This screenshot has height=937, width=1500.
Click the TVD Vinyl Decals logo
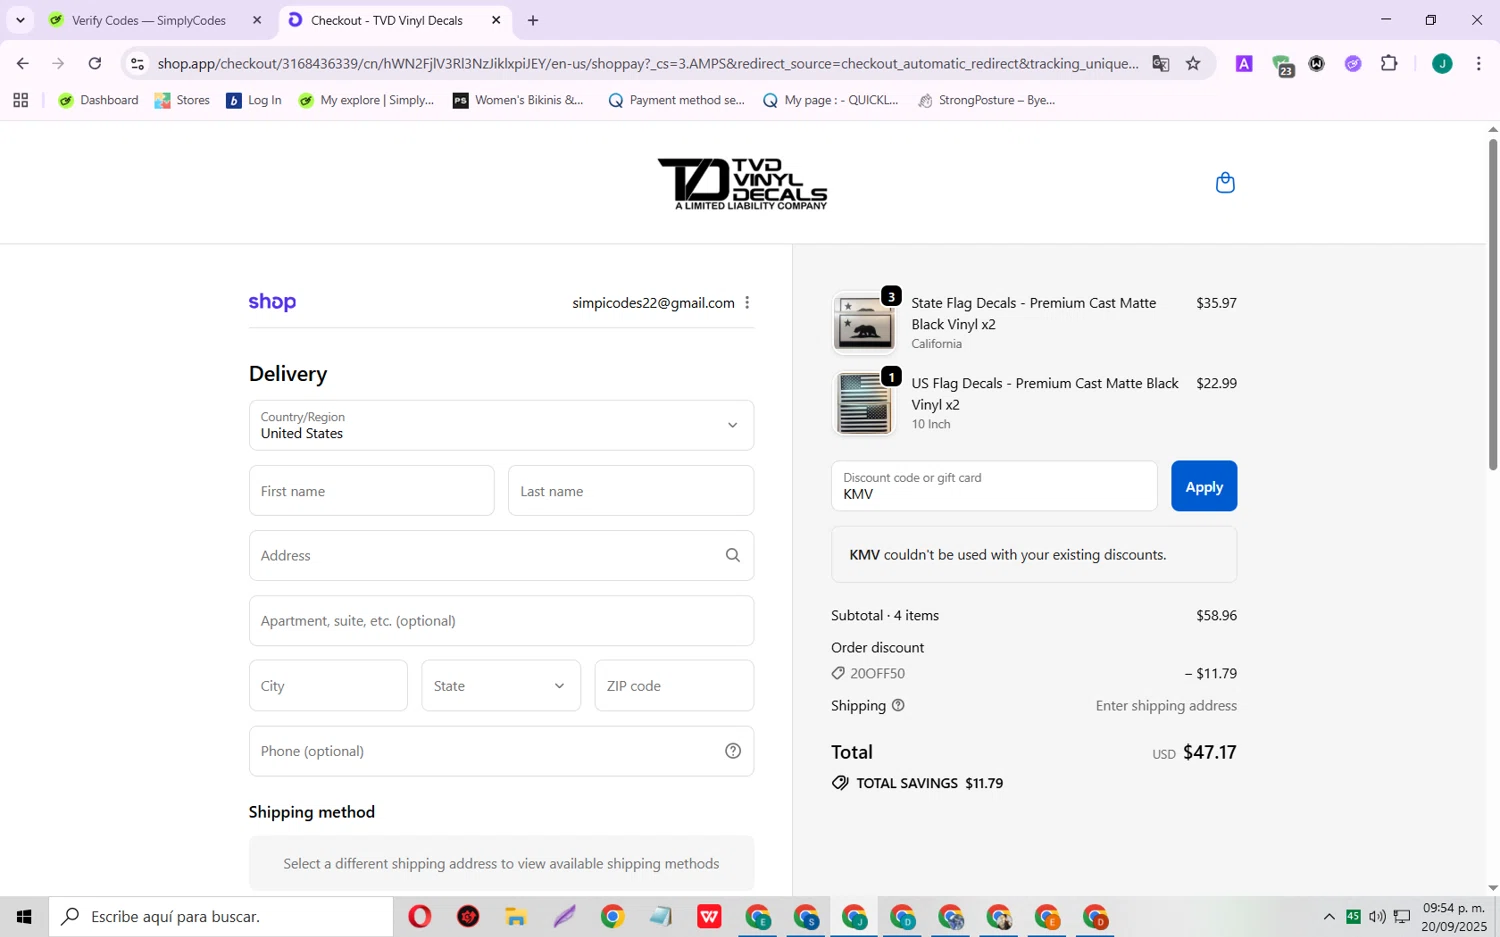coord(742,183)
